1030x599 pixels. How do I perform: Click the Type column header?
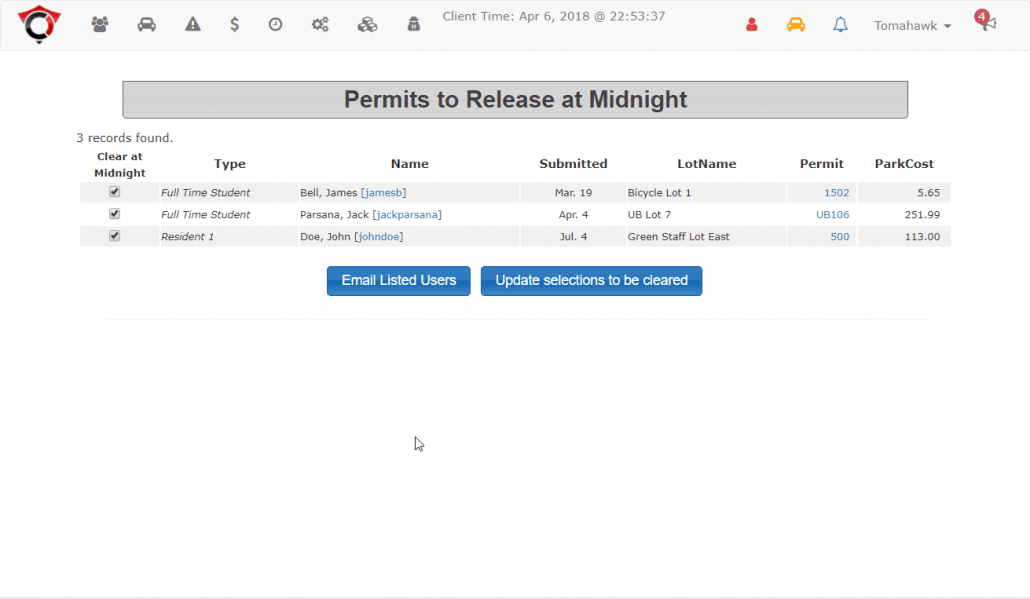click(x=230, y=164)
